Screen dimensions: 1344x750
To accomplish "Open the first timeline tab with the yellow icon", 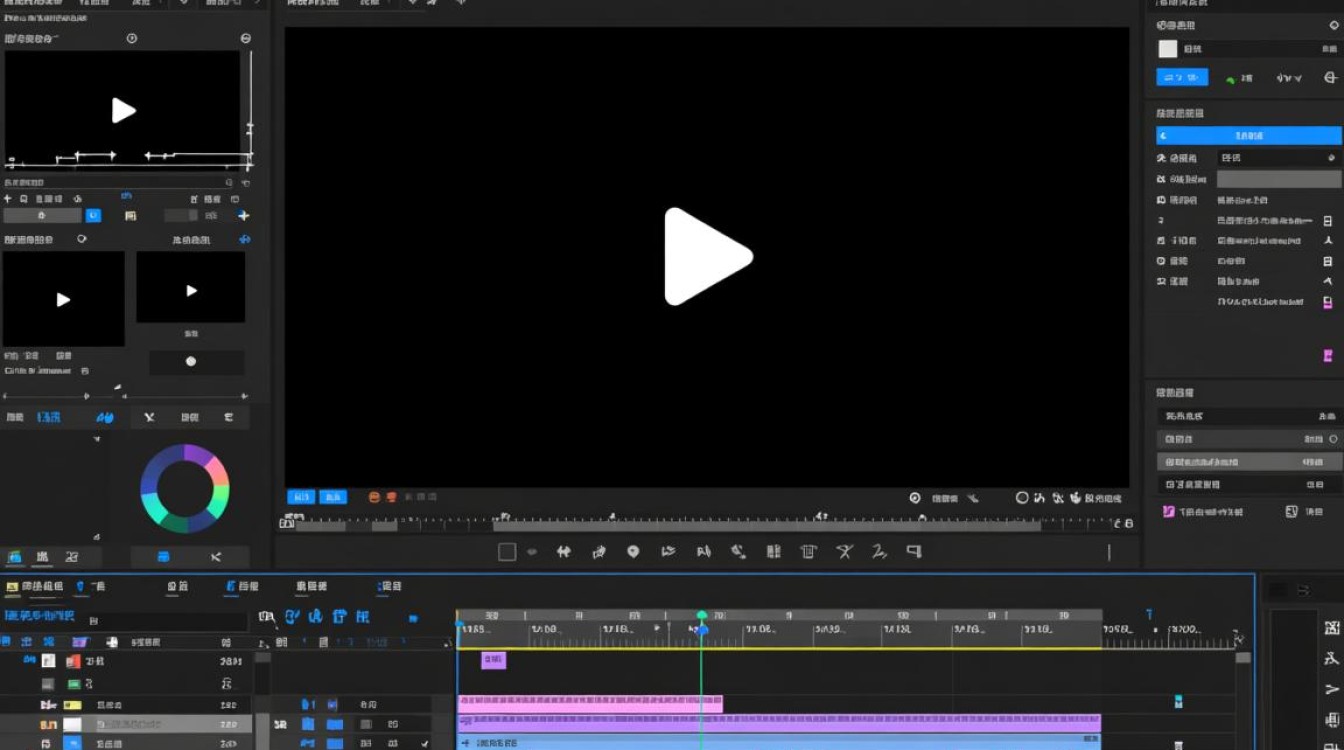I will coord(35,586).
